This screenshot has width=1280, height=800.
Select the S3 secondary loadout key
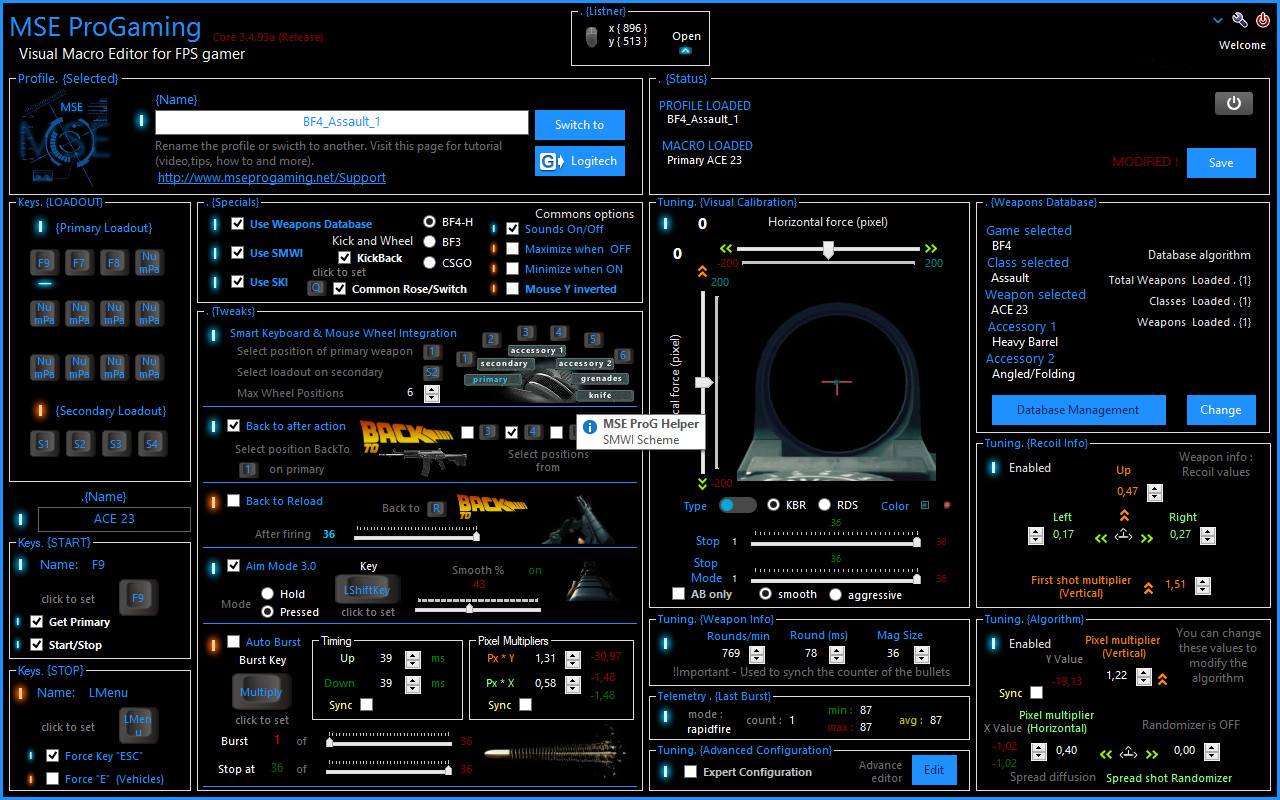coord(115,443)
